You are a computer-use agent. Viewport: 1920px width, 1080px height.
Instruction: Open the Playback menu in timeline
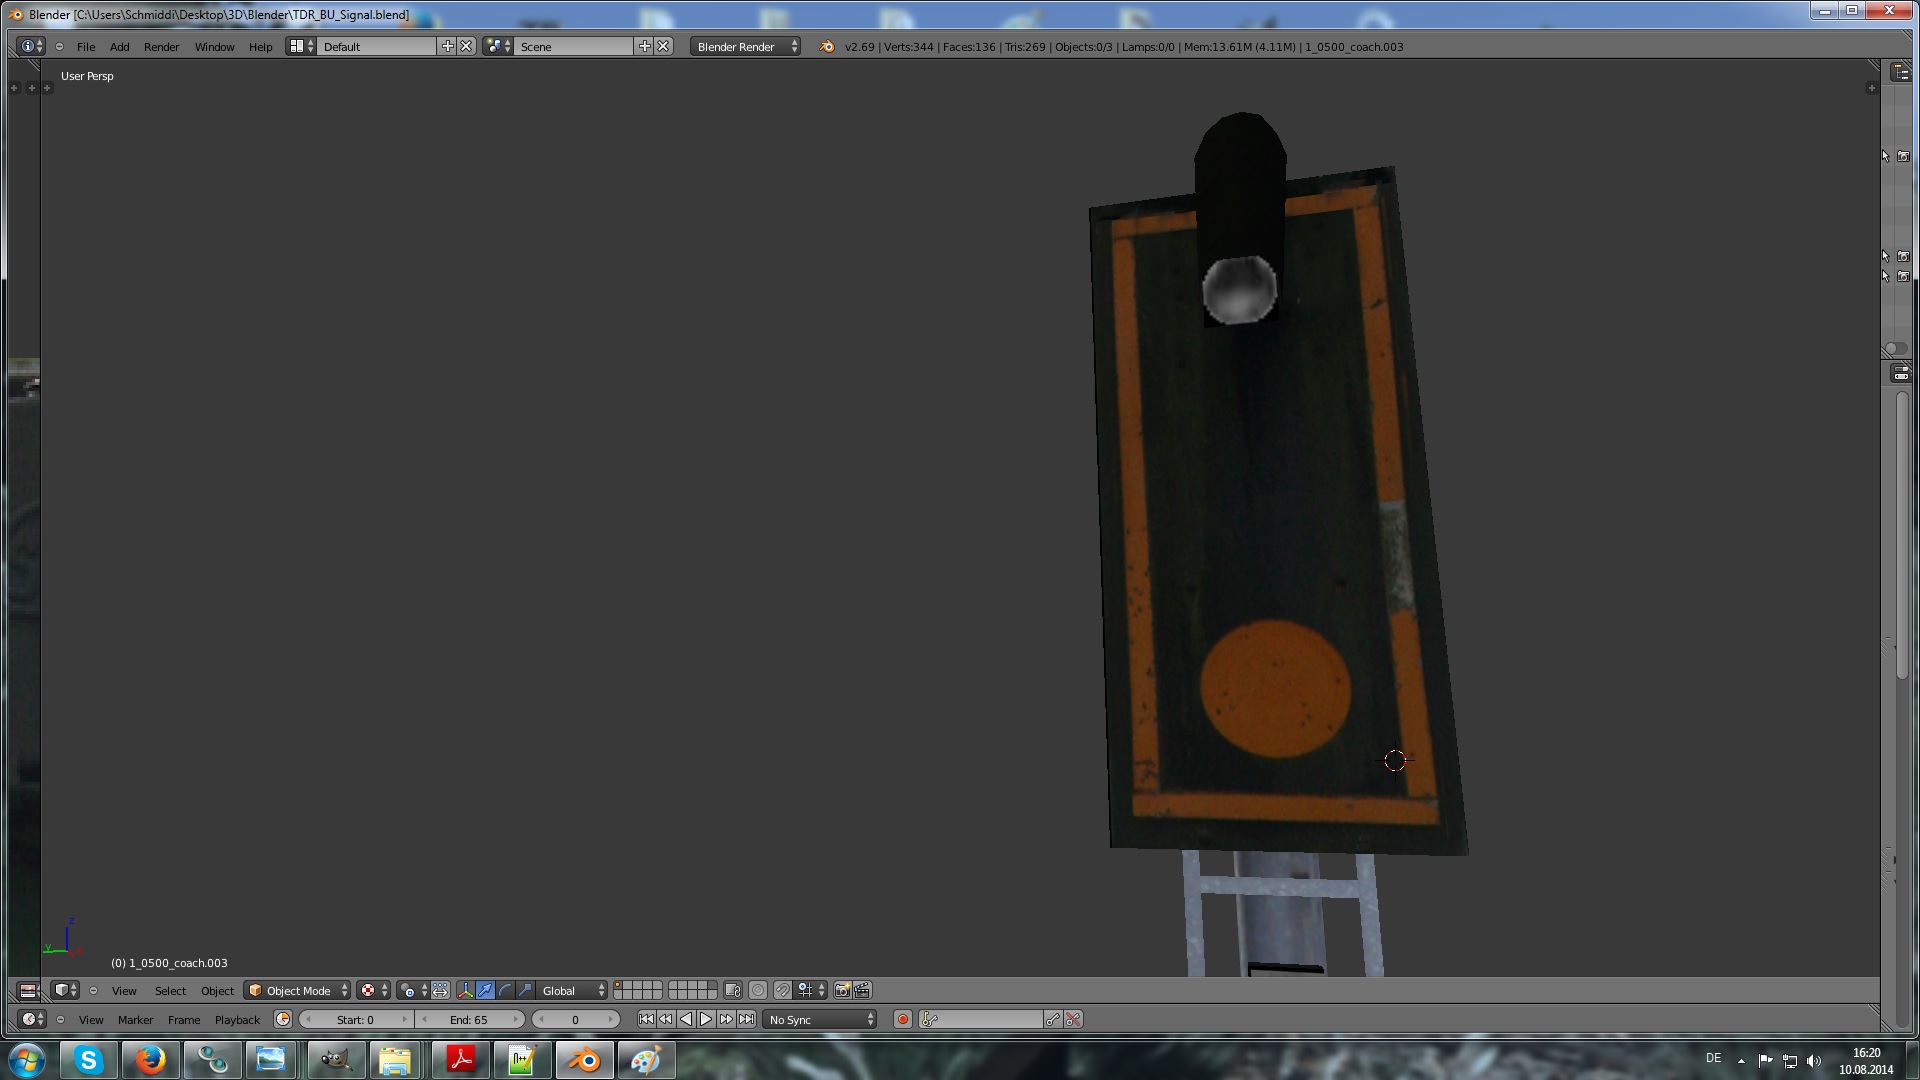click(237, 1019)
